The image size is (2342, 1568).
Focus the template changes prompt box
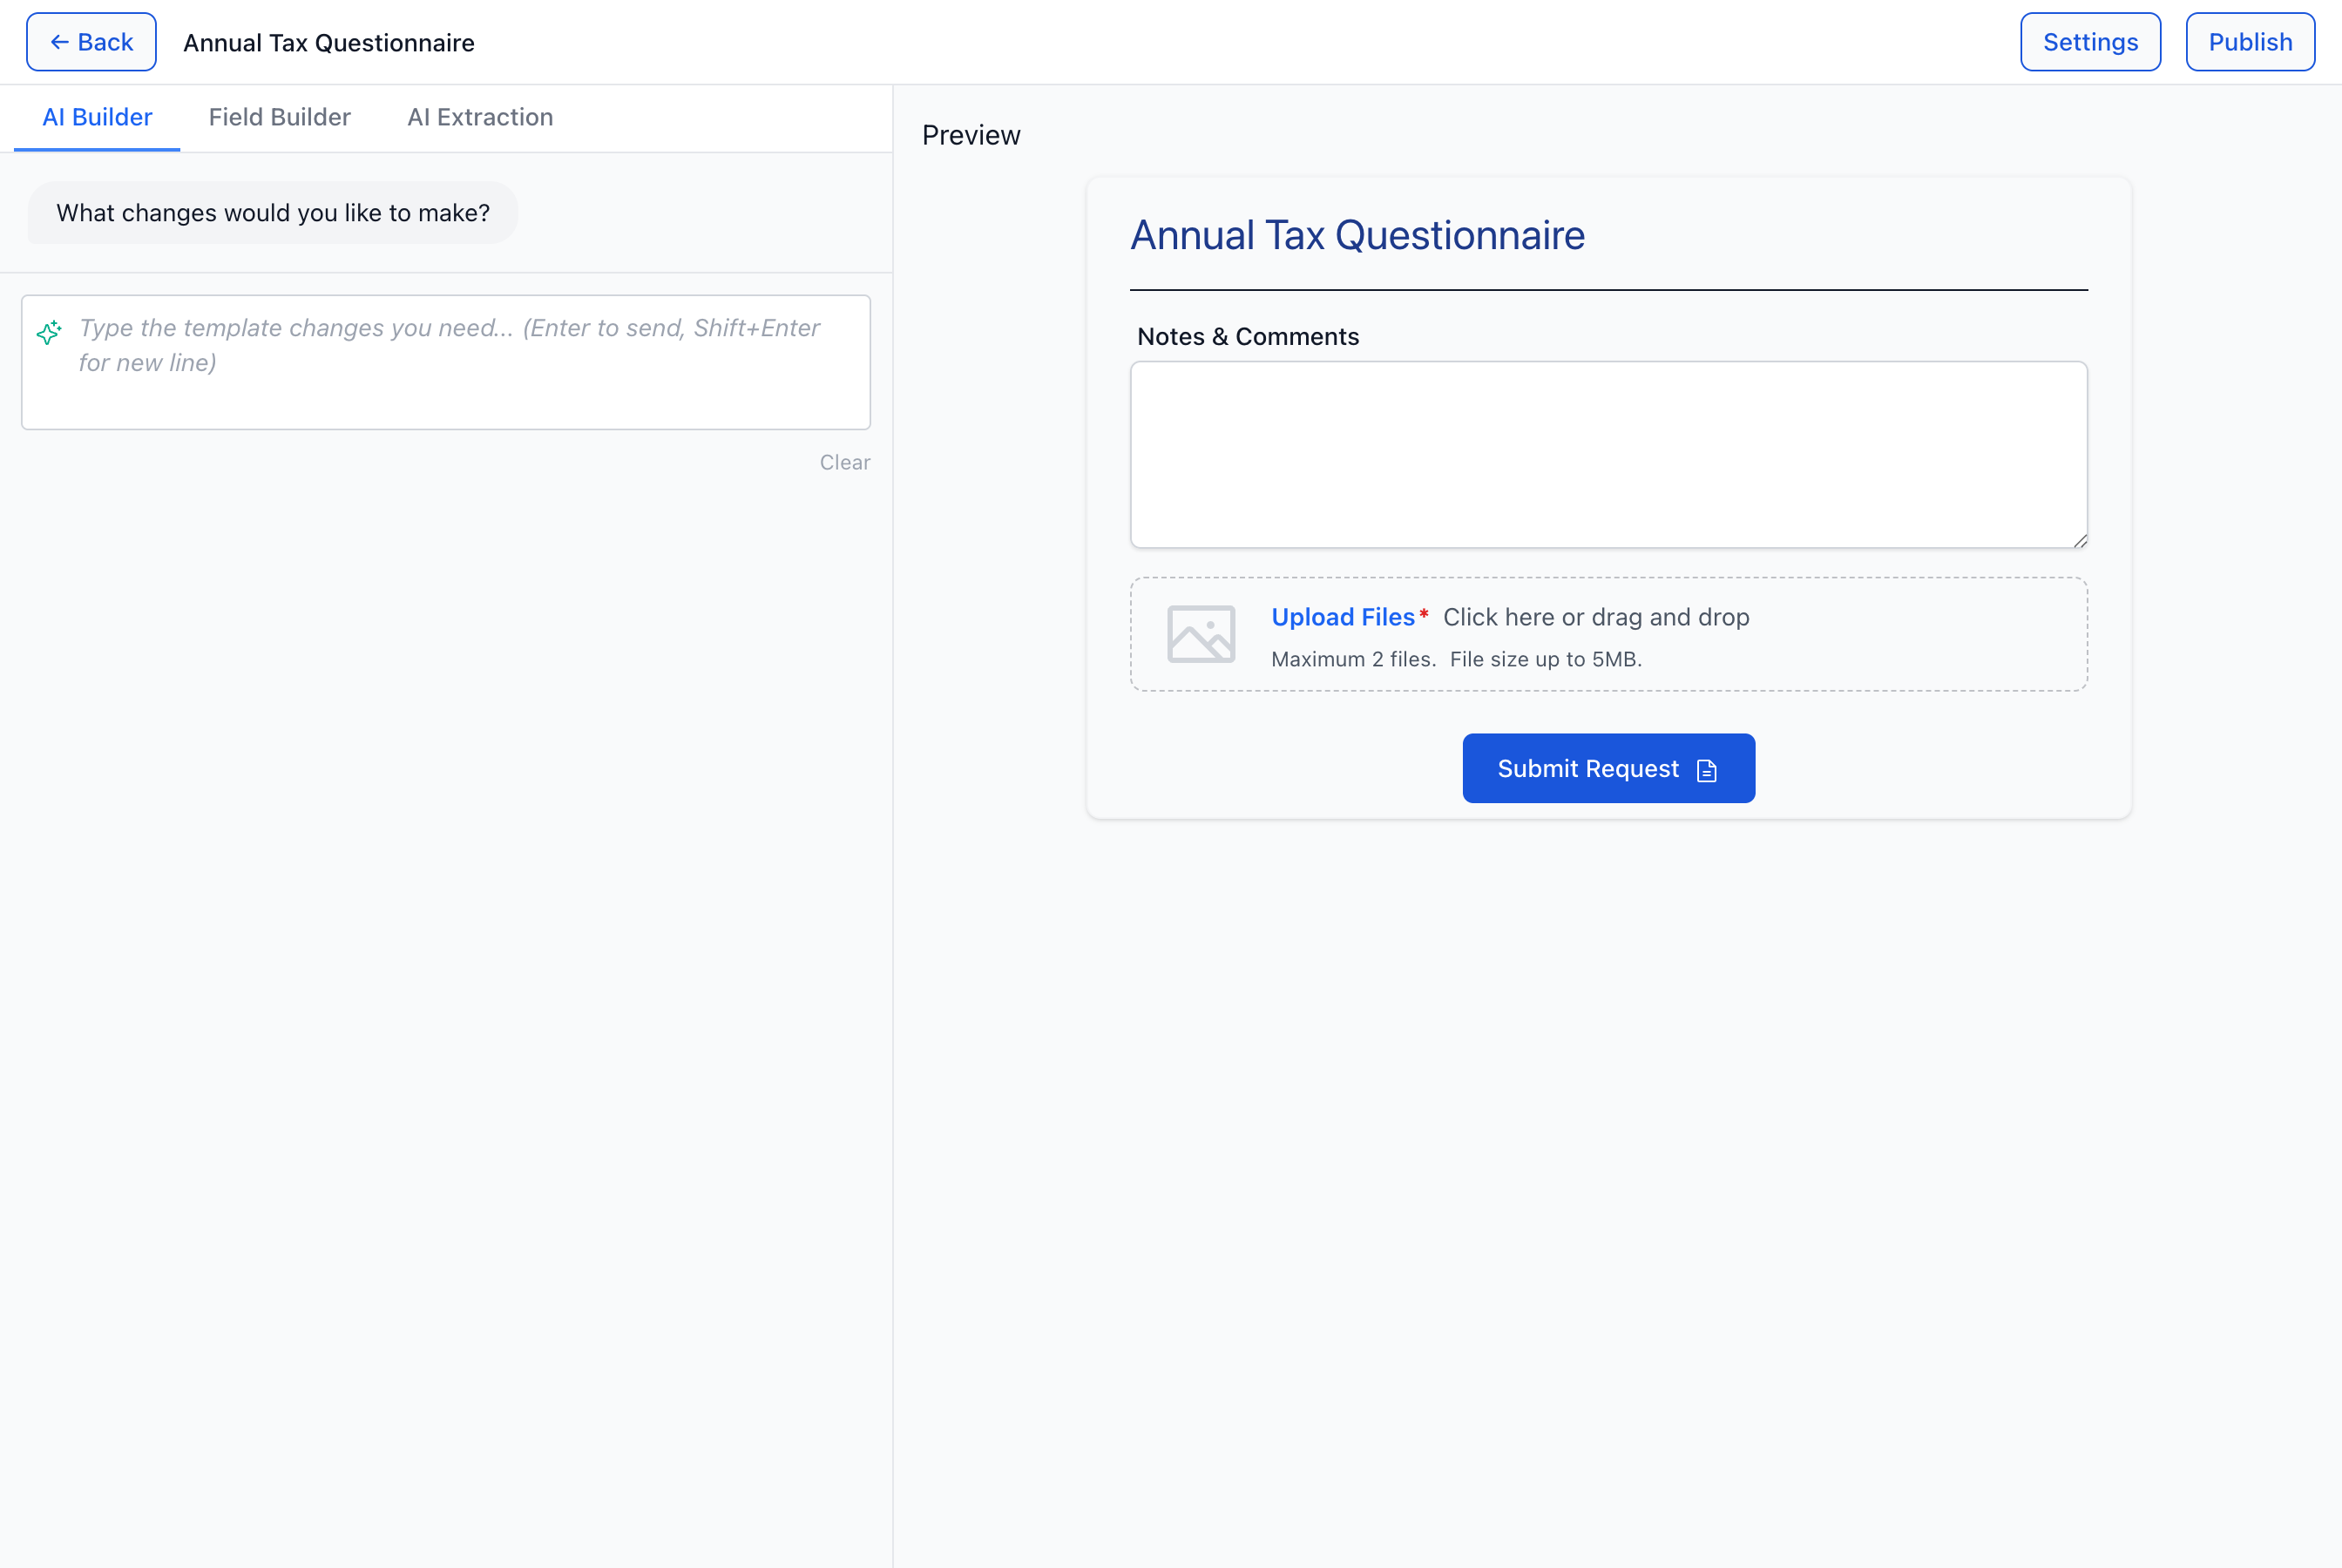(x=446, y=362)
